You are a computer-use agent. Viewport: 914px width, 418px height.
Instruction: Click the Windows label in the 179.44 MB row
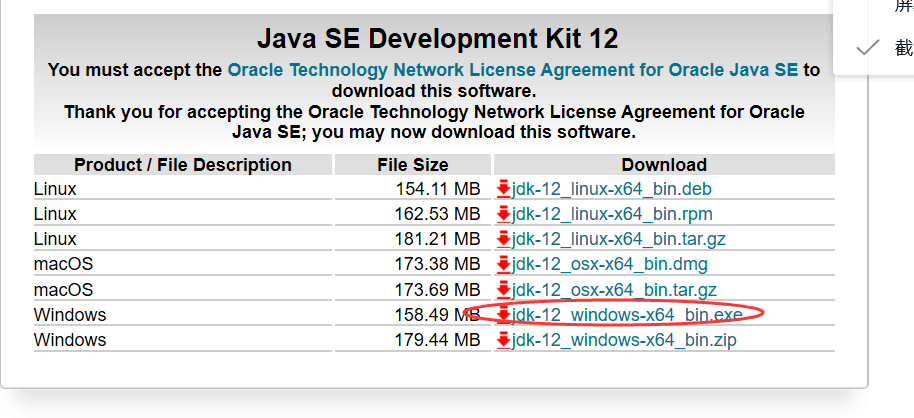click(70, 340)
